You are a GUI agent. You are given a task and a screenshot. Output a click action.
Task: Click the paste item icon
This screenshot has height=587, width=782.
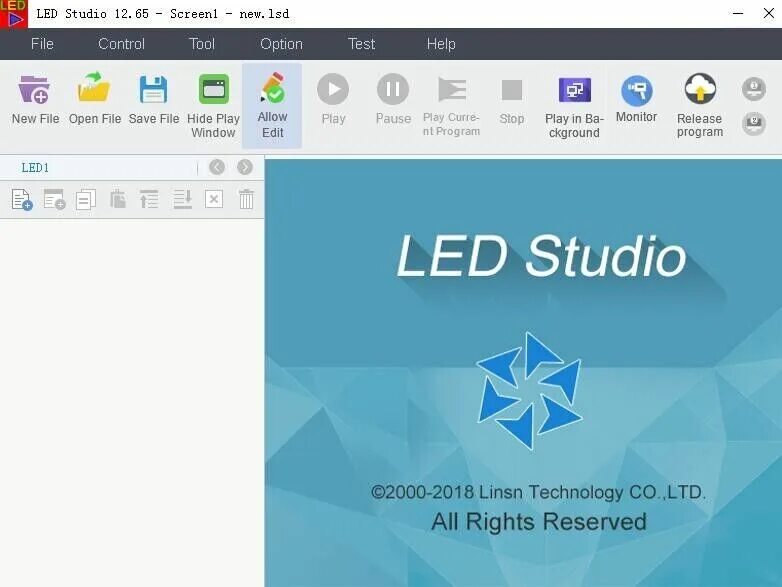(118, 199)
